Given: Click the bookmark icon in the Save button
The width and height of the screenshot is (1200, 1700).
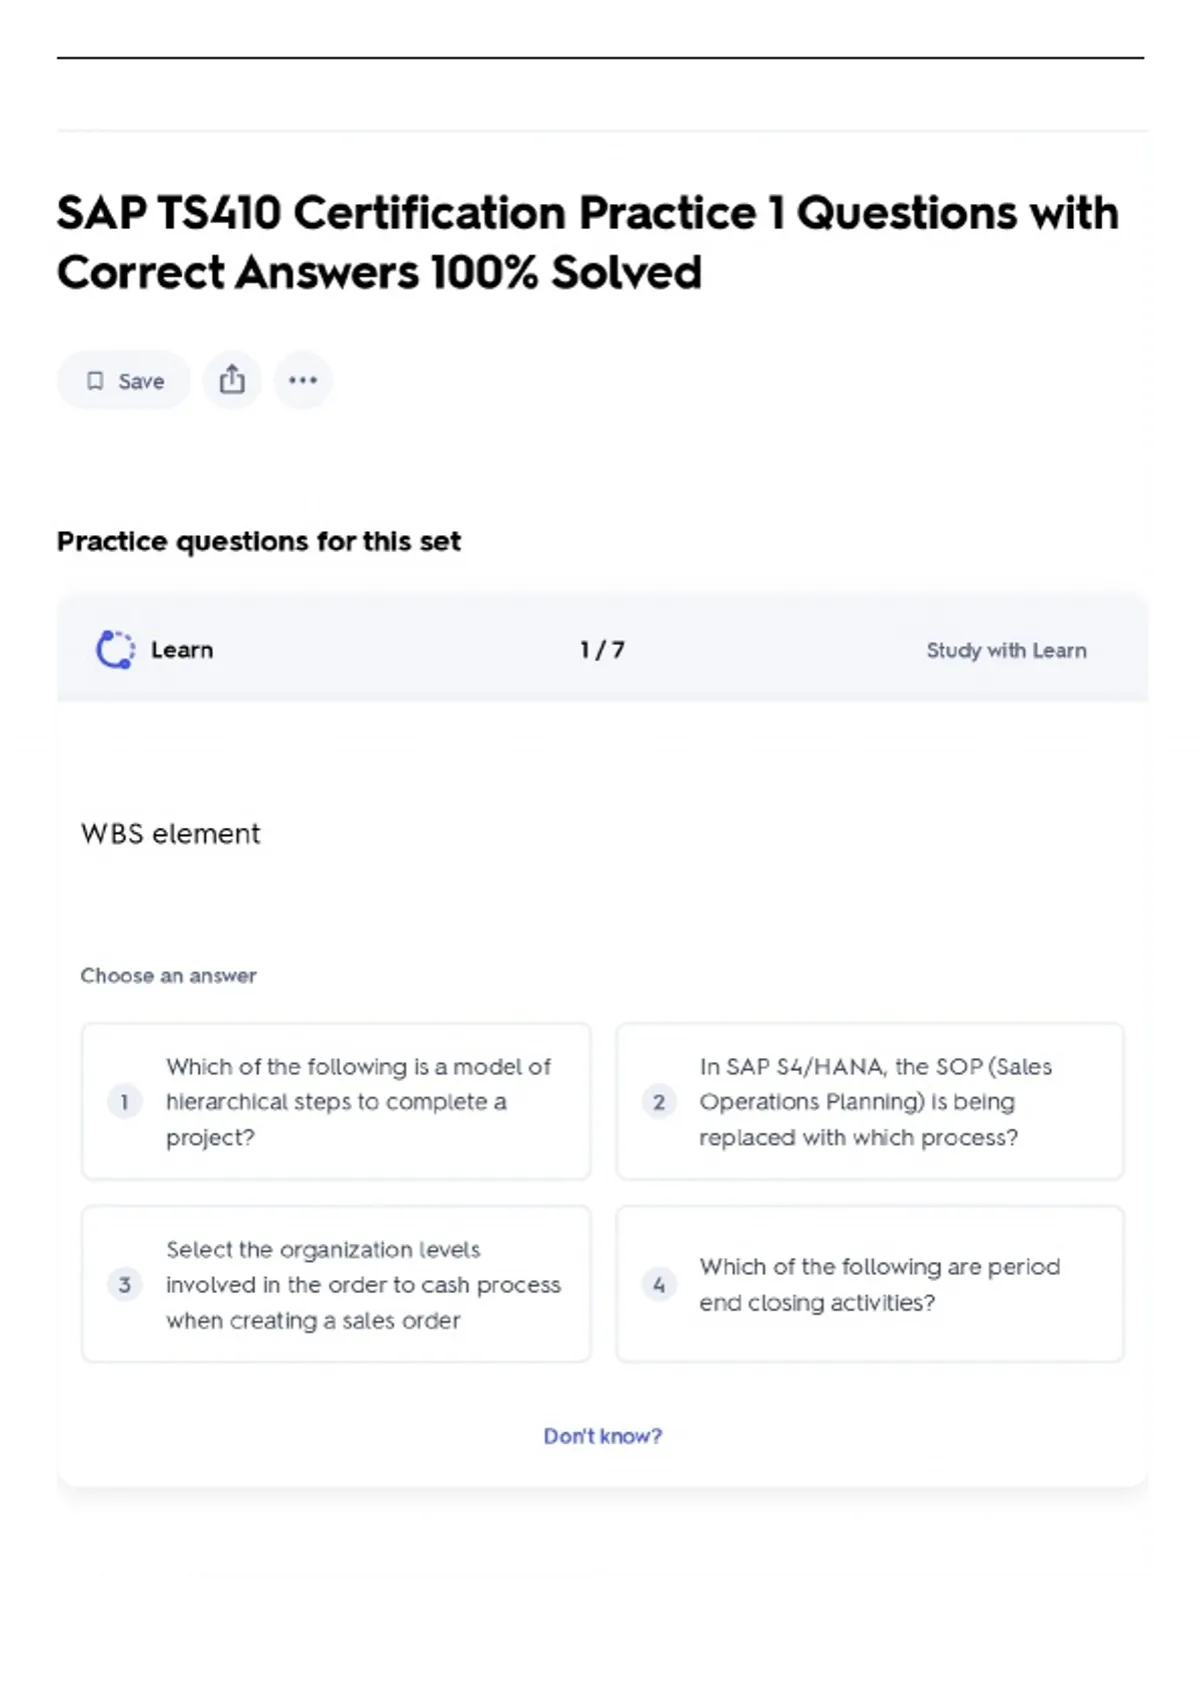Looking at the screenshot, I should [95, 381].
